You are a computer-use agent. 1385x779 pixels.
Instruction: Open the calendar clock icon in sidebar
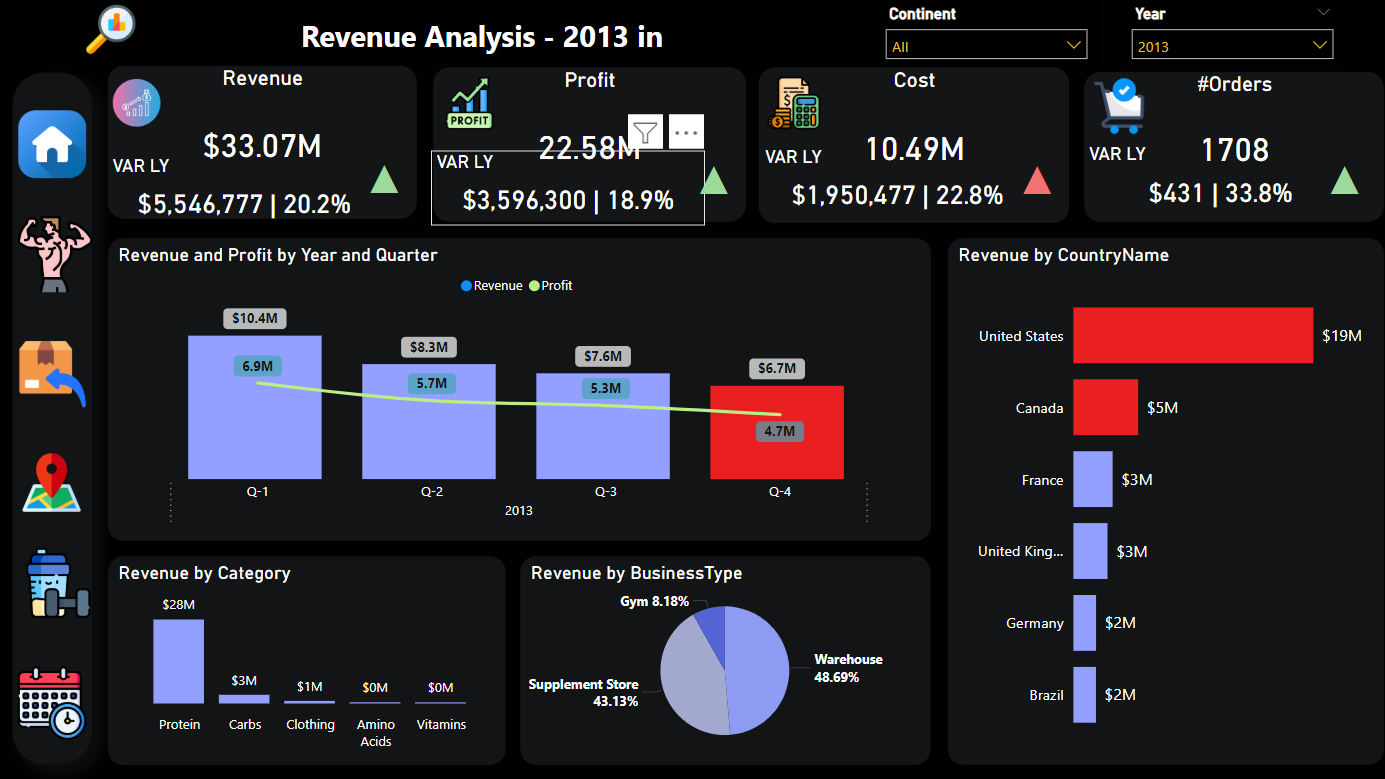coord(52,702)
